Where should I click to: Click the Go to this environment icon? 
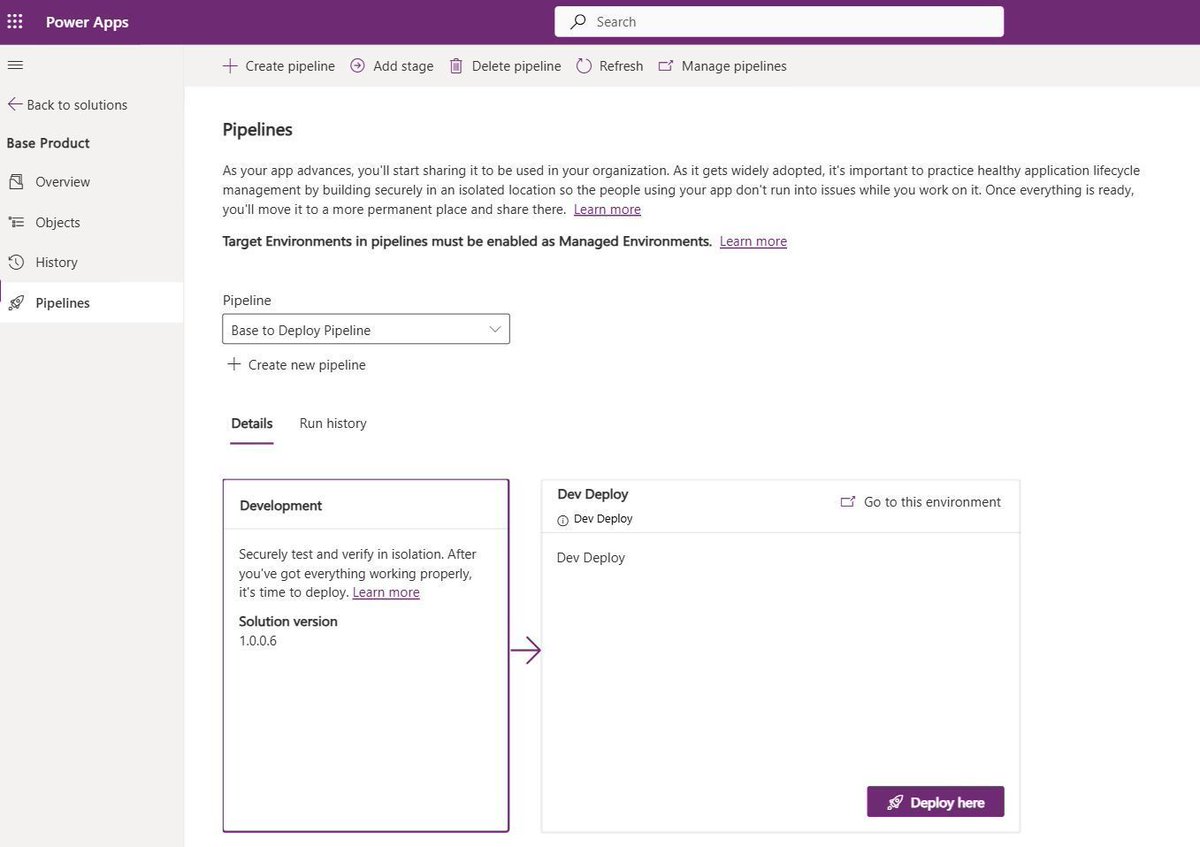click(x=848, y=502)
